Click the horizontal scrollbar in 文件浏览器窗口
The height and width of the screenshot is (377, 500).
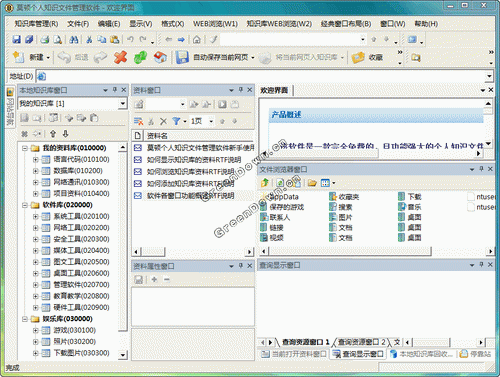350,251
